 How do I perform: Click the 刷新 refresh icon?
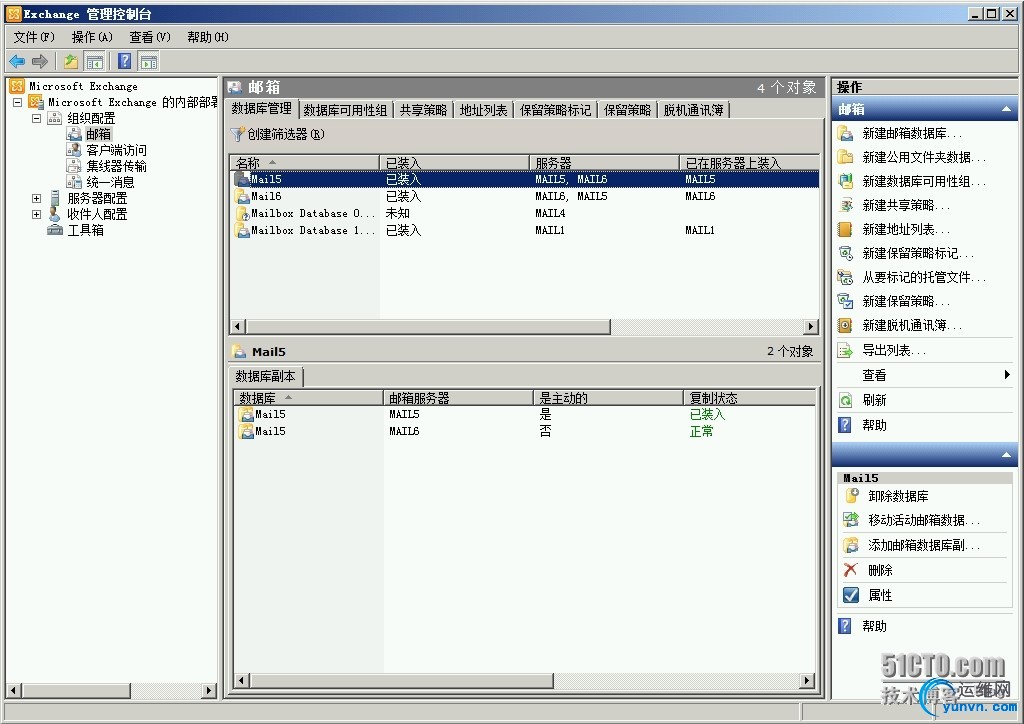pos(846,400)
